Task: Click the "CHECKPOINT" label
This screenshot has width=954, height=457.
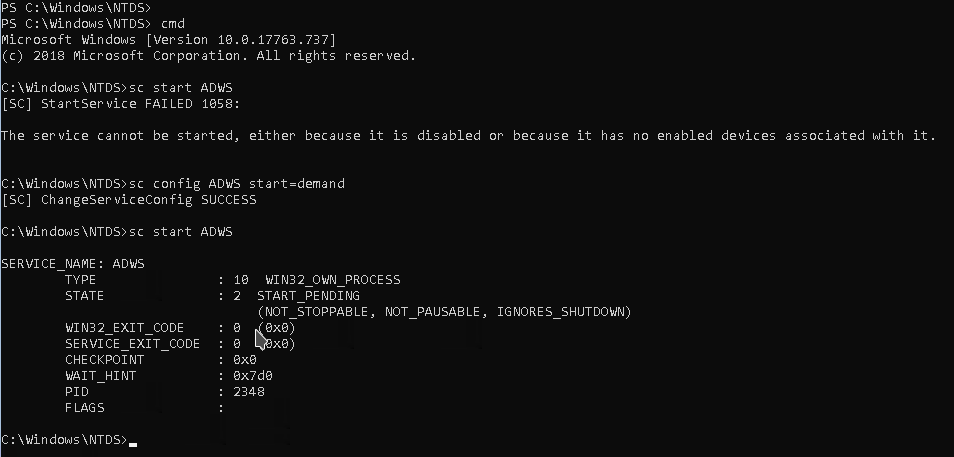Action: tap(104, 359)
